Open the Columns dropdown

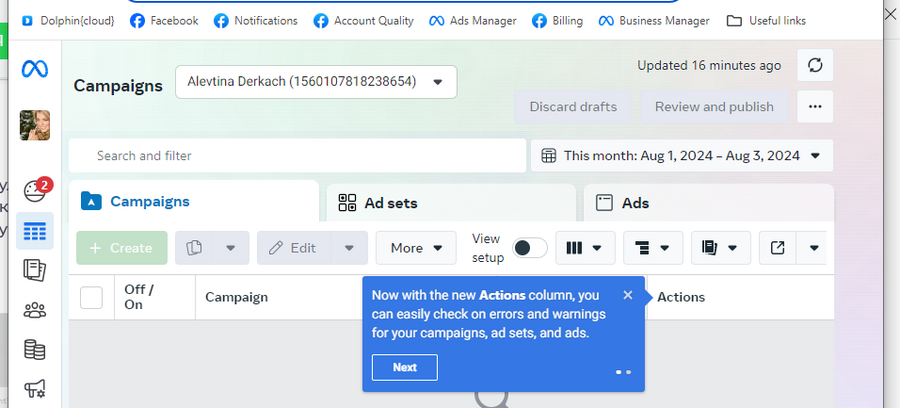(x=585, y=248)
